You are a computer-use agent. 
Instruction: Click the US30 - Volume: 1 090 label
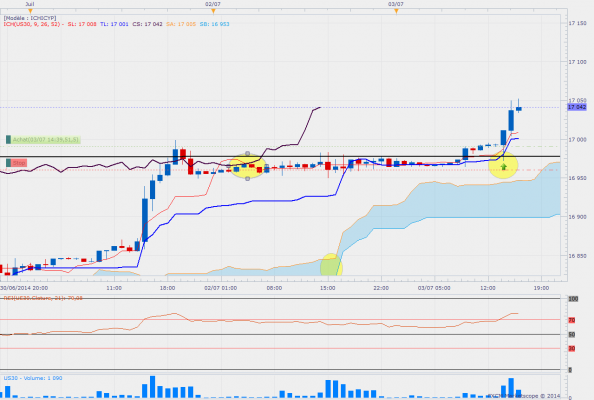(33, 378)
